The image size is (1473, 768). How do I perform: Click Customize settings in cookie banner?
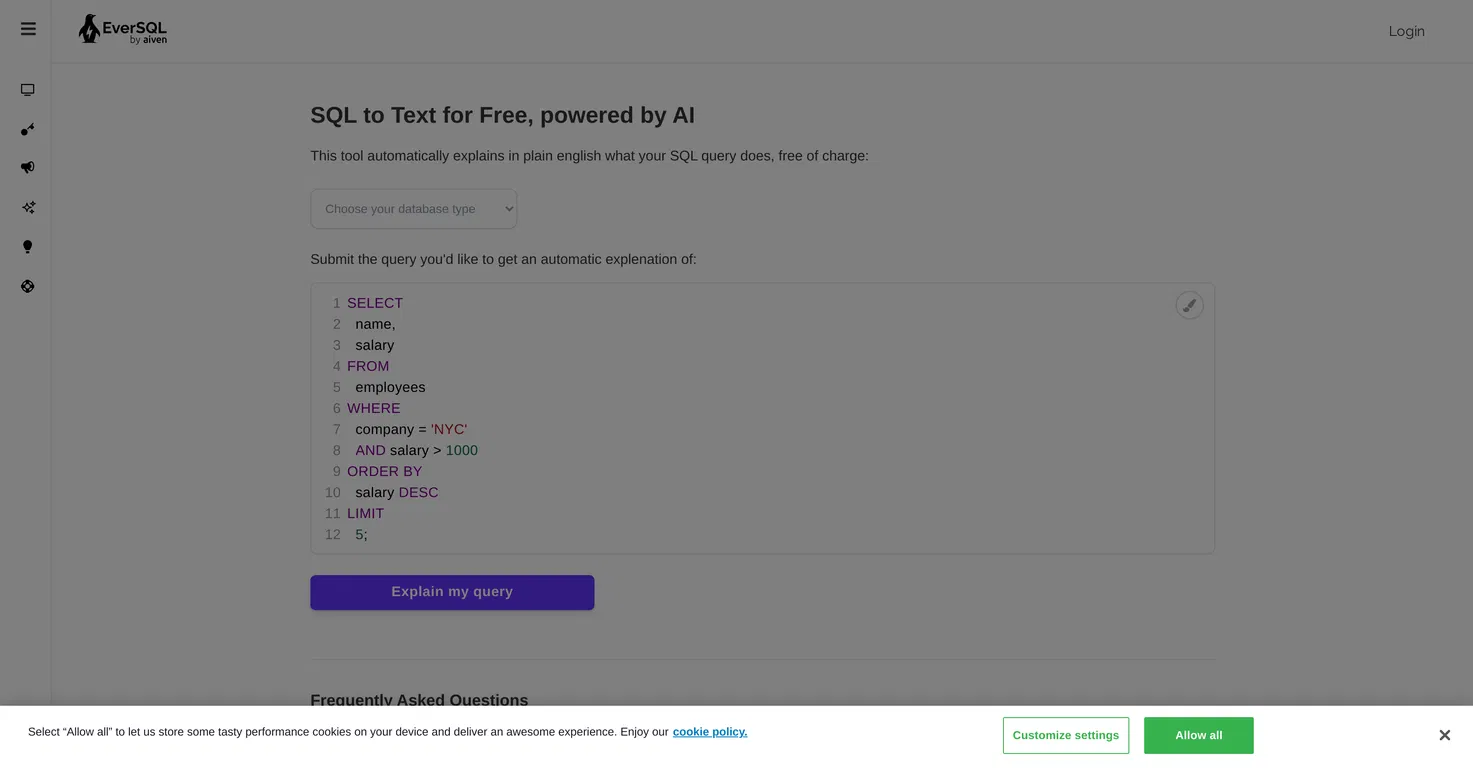point(1066,735)
